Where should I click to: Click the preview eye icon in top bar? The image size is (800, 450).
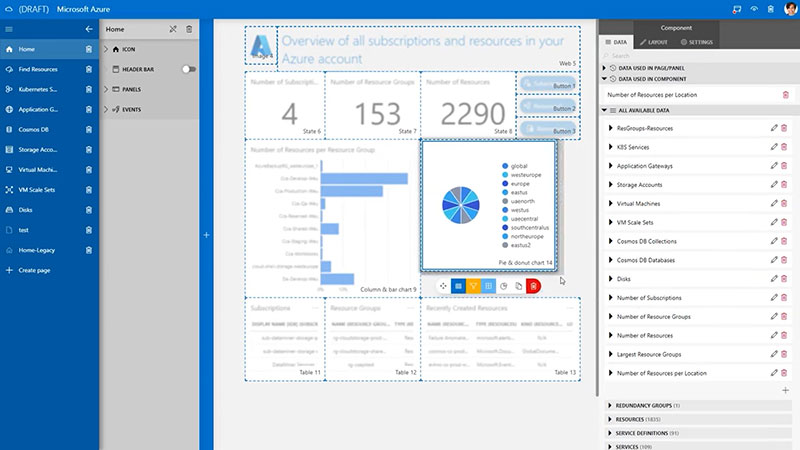[754, 9]
